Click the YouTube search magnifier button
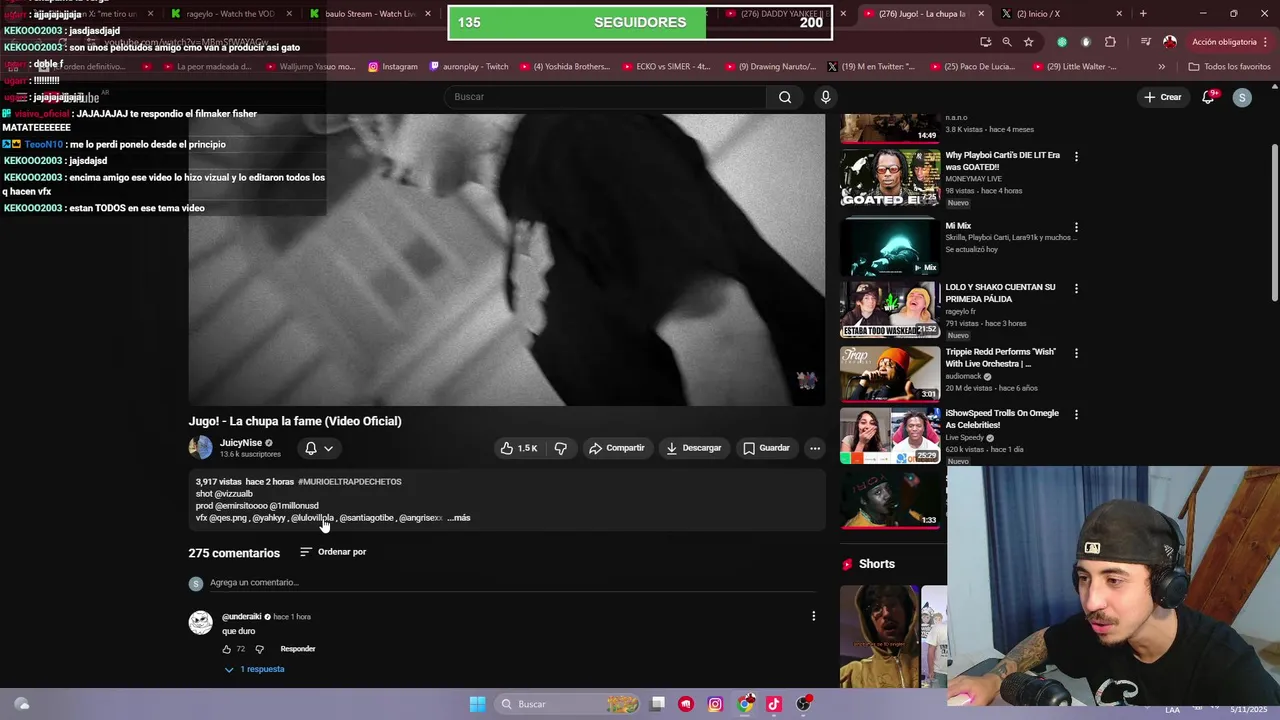Viewport: 1280px width, 720px height. pos(785,97)
